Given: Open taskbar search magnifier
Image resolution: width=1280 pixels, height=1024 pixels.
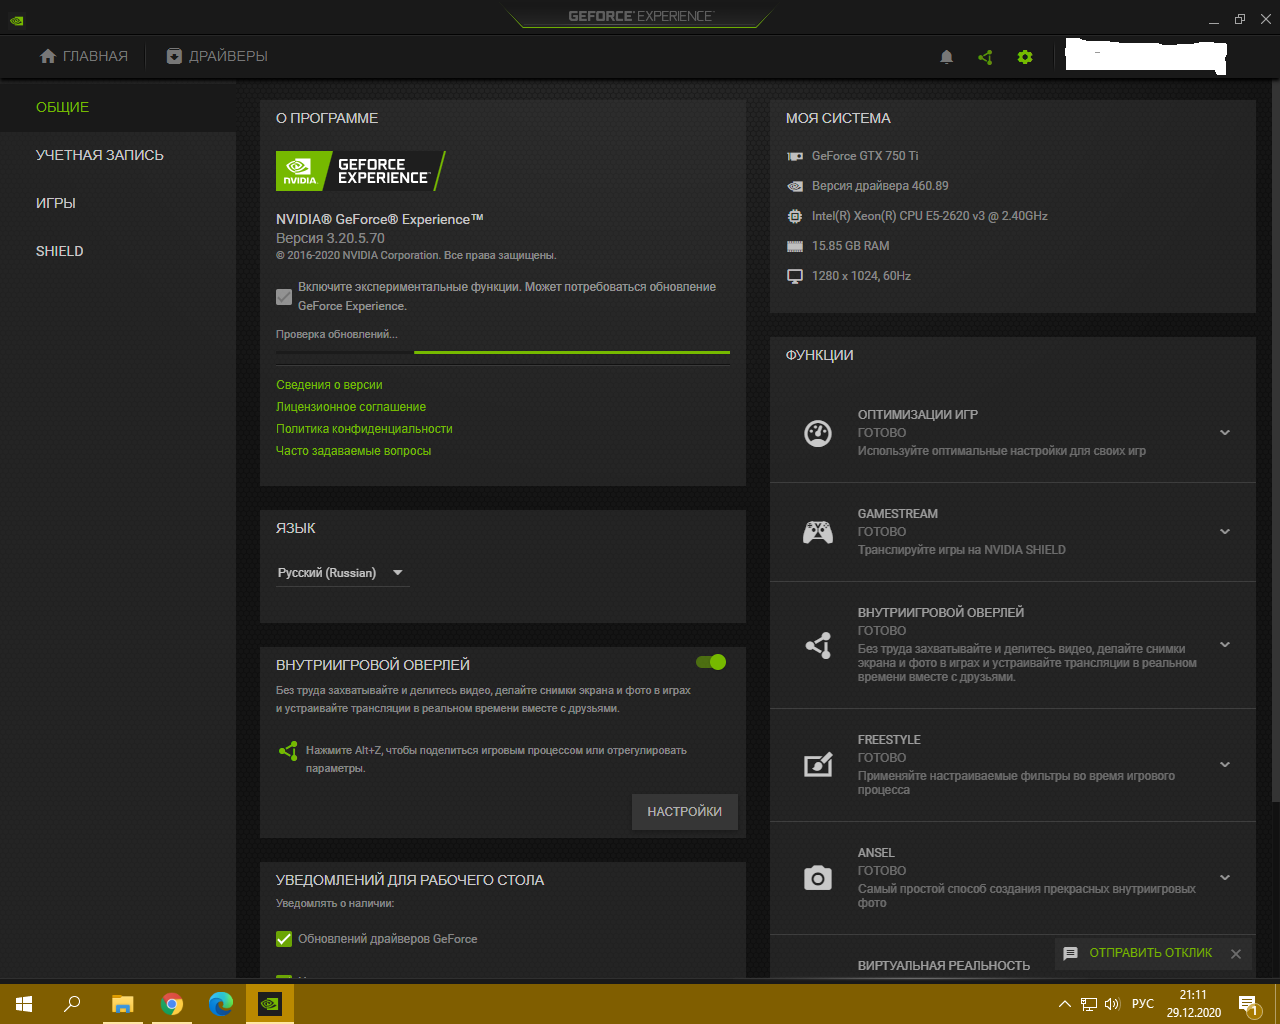Looking at the screenshot, I should 72,1004.
